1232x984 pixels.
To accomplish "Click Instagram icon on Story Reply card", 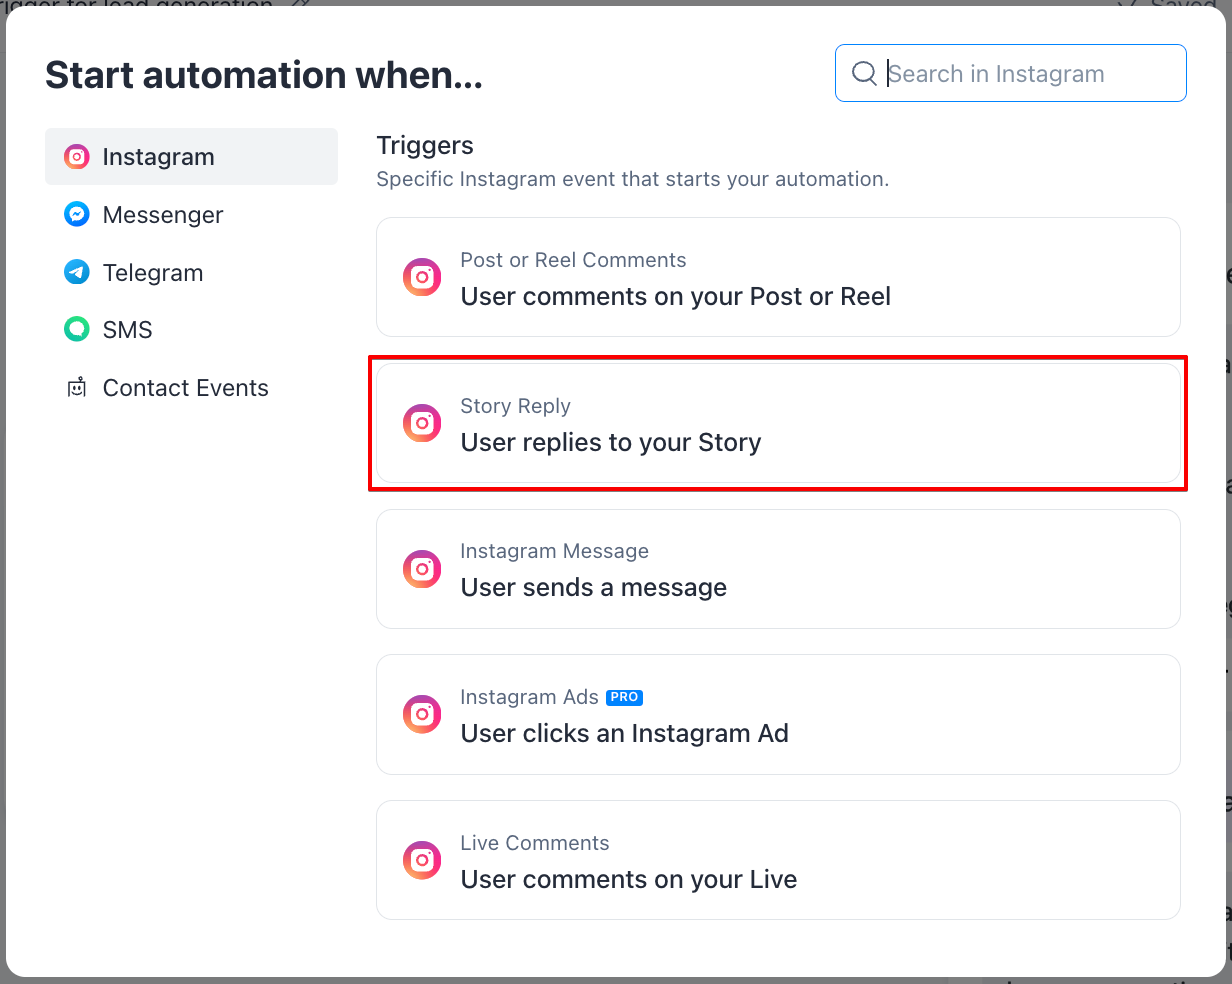I will [x=422, y=423].
